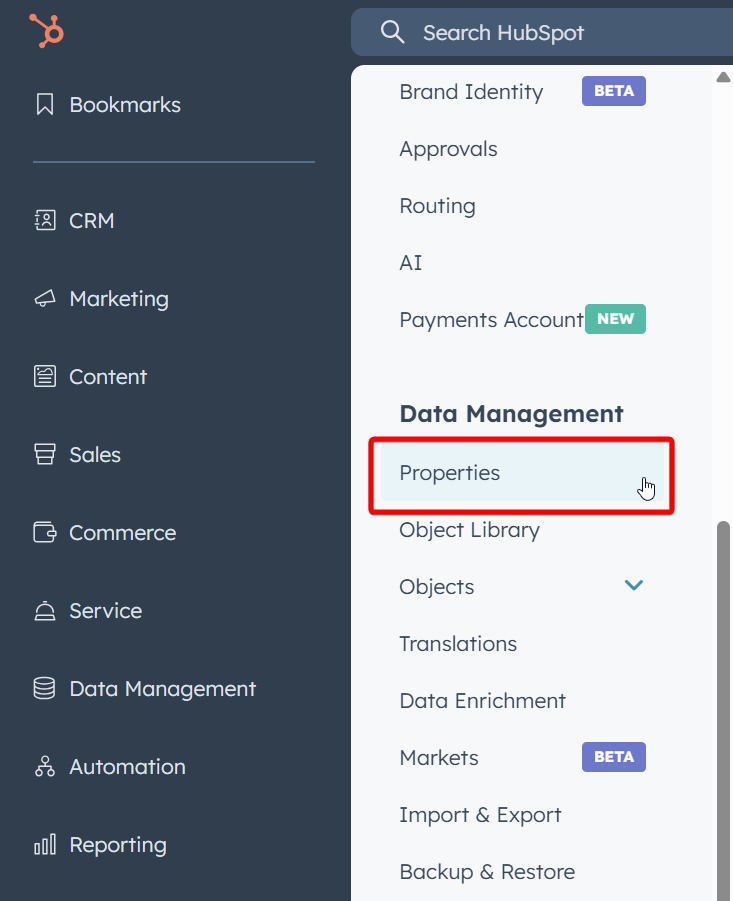The width and height of the screenshot is (733, 901).
Task: Open Object Library settings
Action: 469,530
